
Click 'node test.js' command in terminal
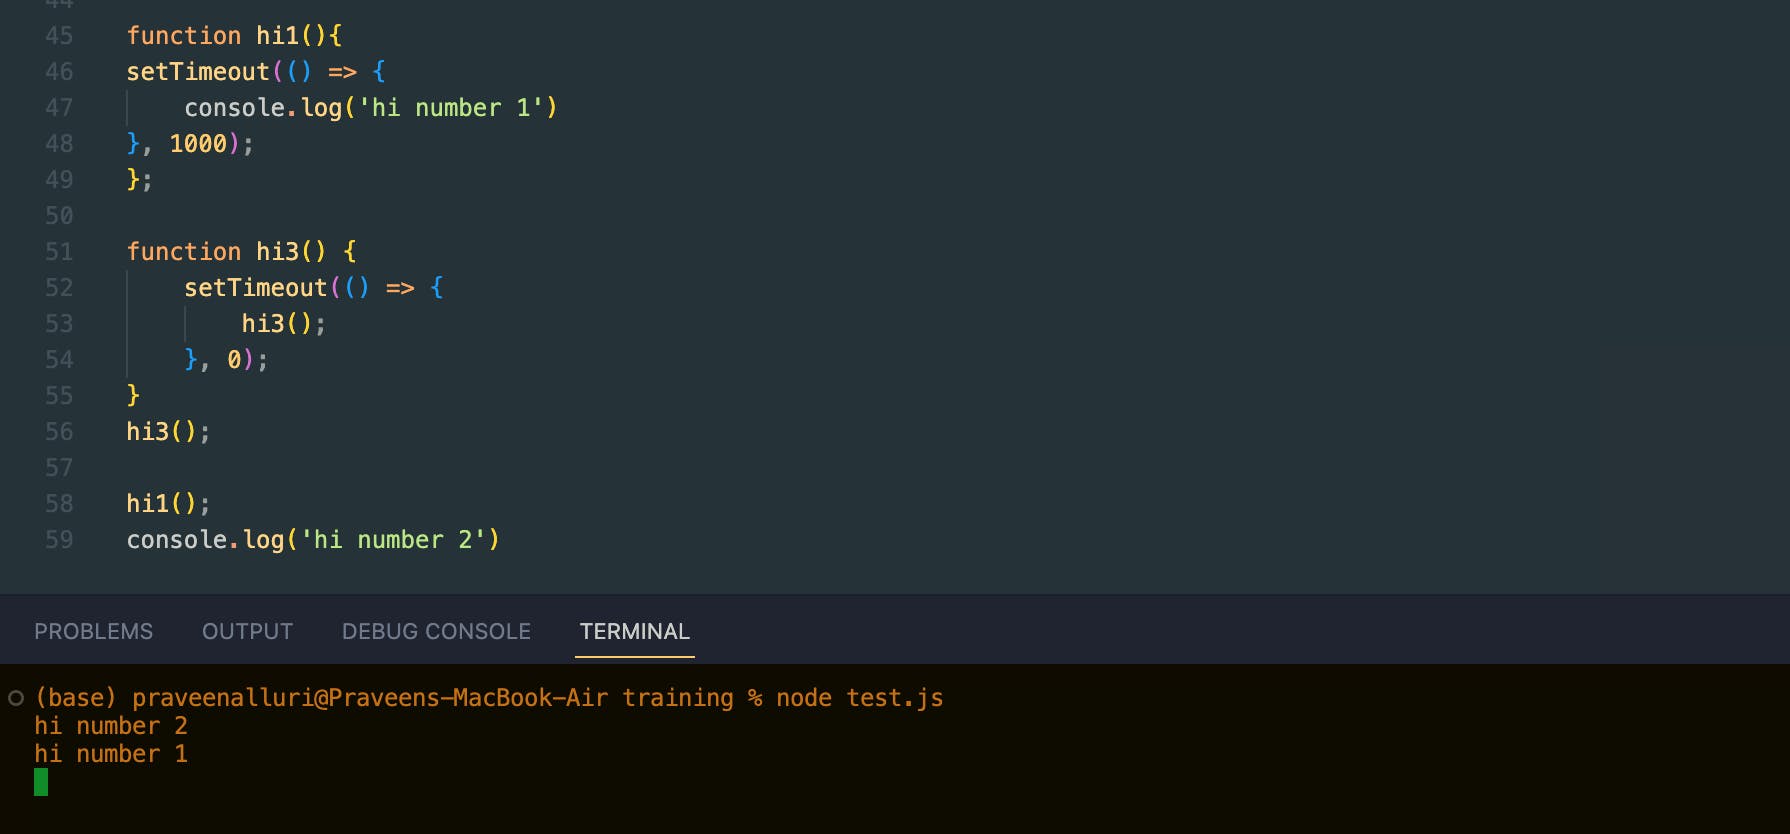[860, 698]
